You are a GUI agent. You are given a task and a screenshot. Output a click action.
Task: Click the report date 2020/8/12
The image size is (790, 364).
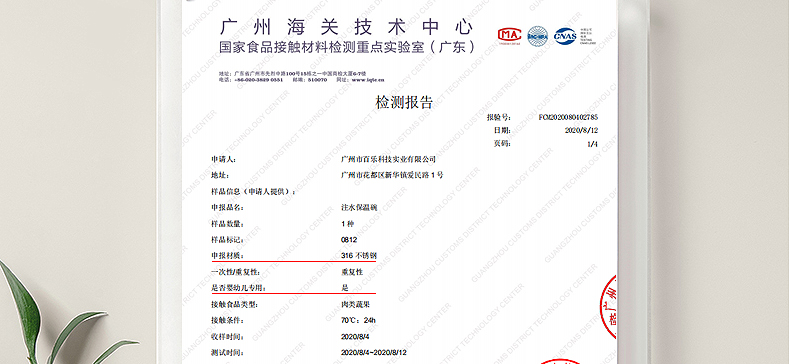[x=582, y=131]
